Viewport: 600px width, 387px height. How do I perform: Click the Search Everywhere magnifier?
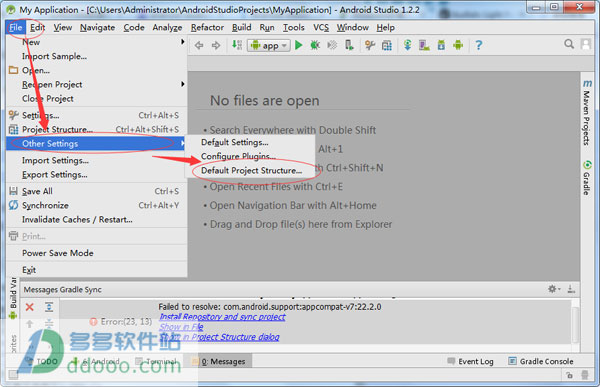coord(569,44)
